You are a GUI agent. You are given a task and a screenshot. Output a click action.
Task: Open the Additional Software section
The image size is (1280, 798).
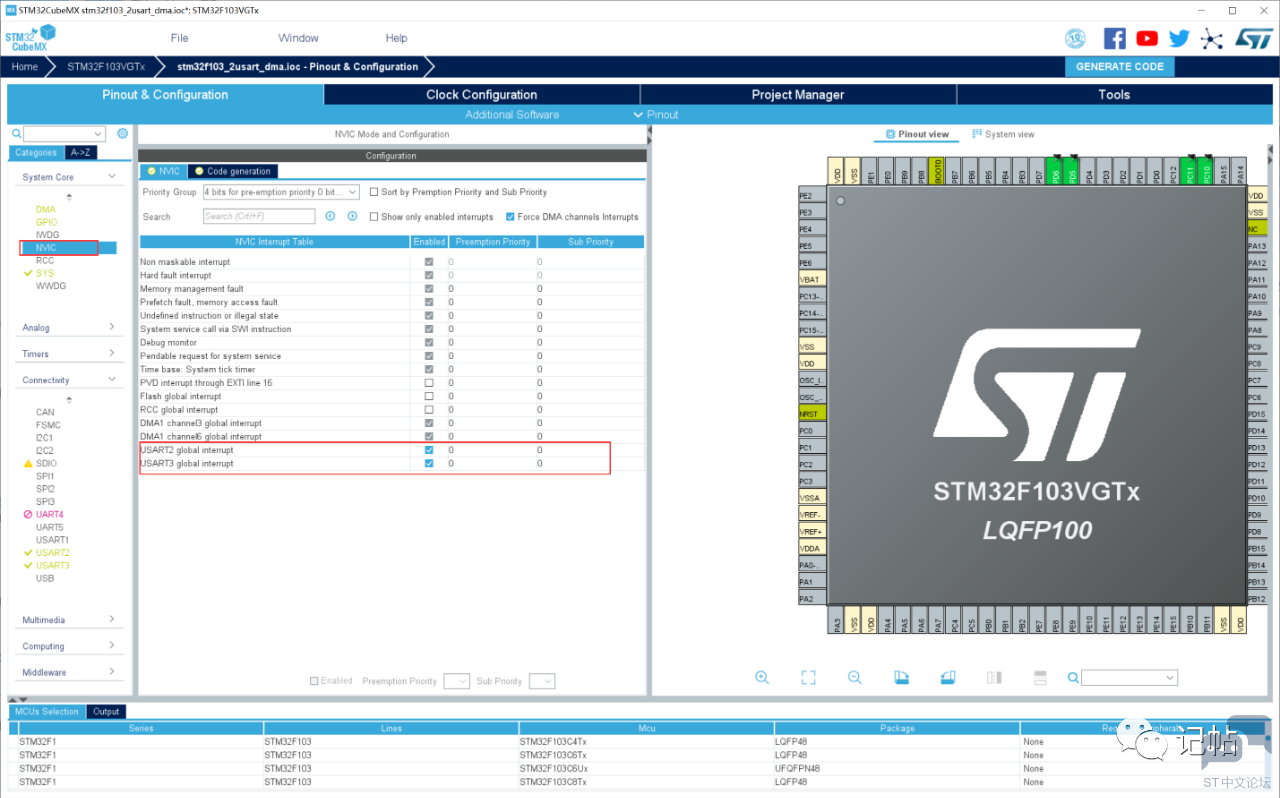pyautogui.click(x=512, y=115)
